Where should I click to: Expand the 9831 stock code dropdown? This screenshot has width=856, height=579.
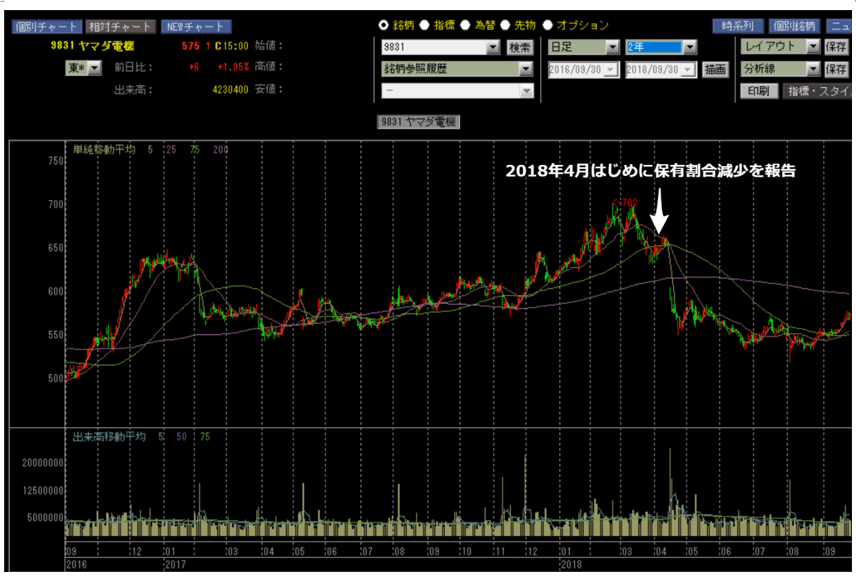[491, 47]
